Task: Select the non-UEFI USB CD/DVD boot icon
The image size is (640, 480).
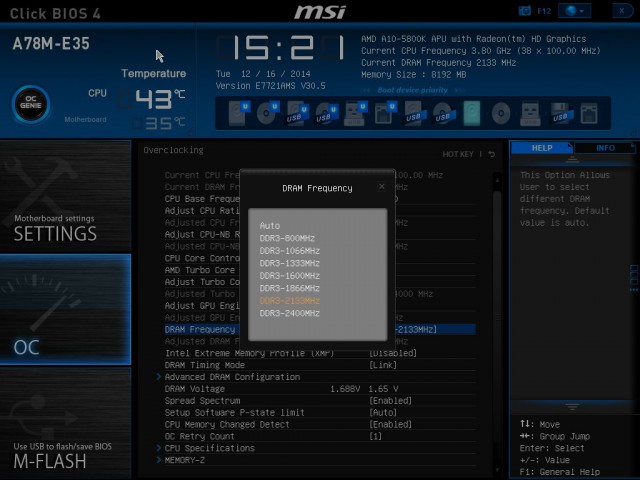Action: click(444, 113)
